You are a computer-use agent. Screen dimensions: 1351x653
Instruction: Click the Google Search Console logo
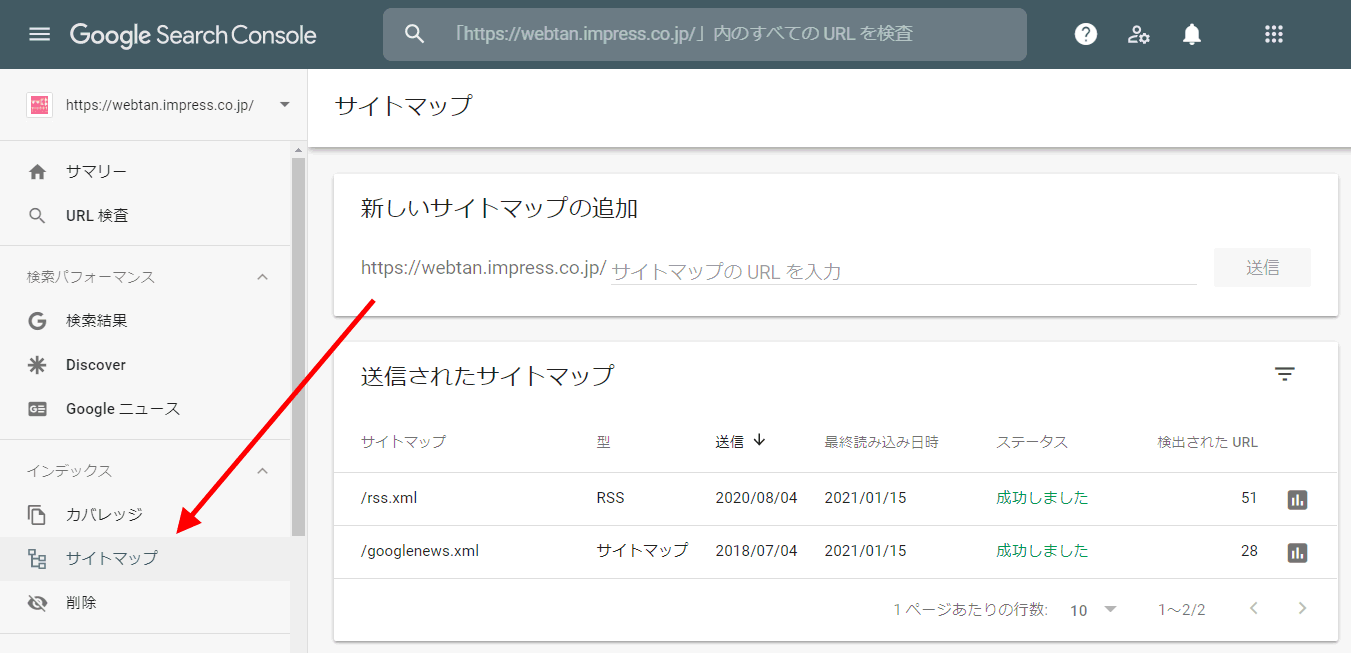(x=193, y=35)
